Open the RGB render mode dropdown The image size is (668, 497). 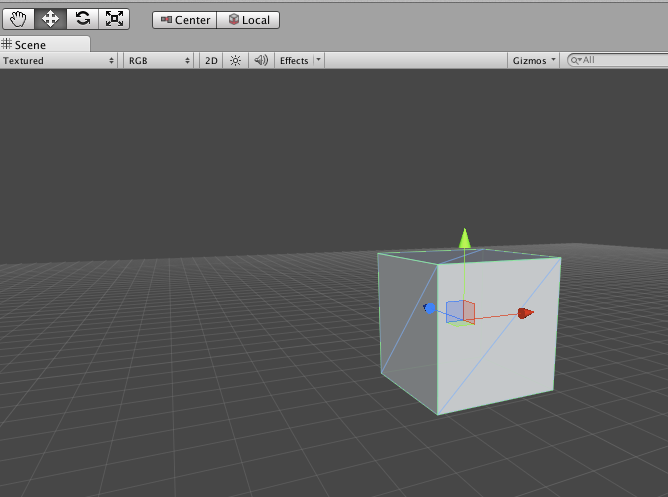[158, 60]
